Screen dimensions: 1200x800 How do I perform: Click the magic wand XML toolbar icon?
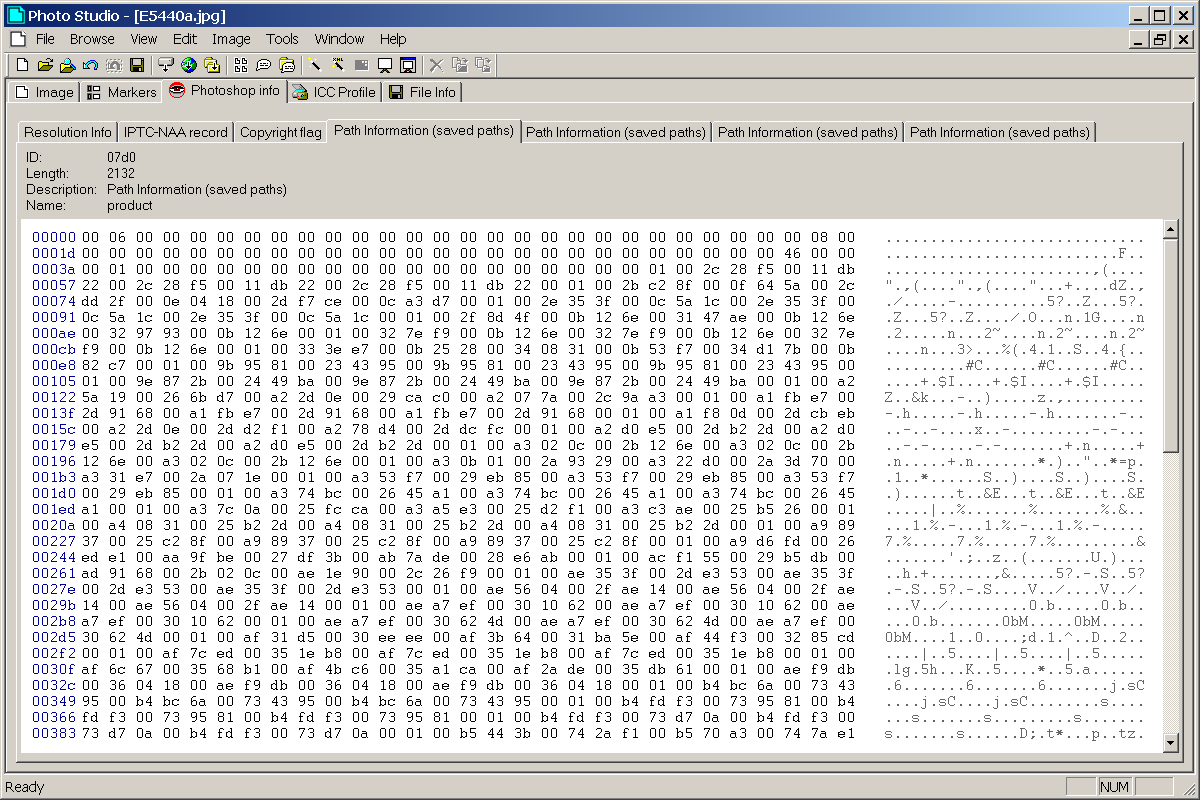tap(338, 65)
